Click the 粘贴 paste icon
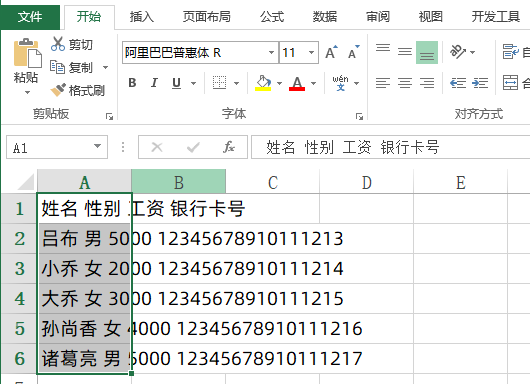 click(27, 53)
